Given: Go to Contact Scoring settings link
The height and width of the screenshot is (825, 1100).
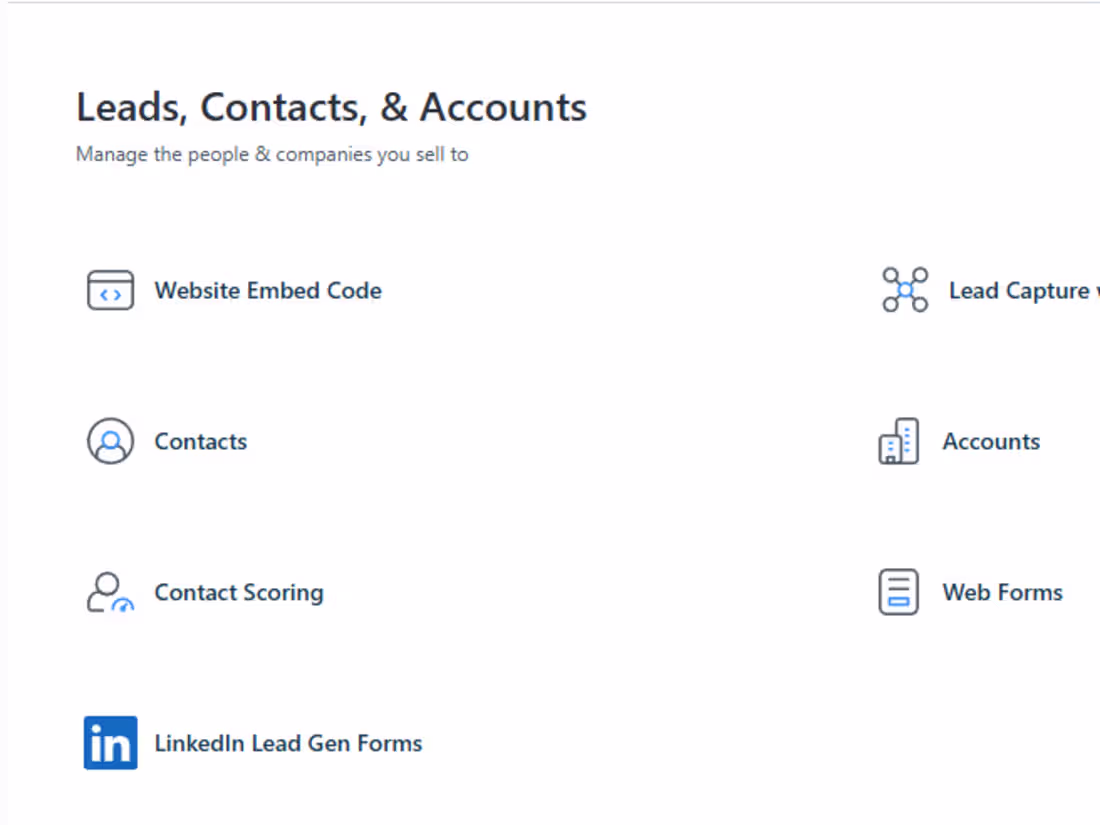Looking at the screenshot, I should [x=239, y=593].
